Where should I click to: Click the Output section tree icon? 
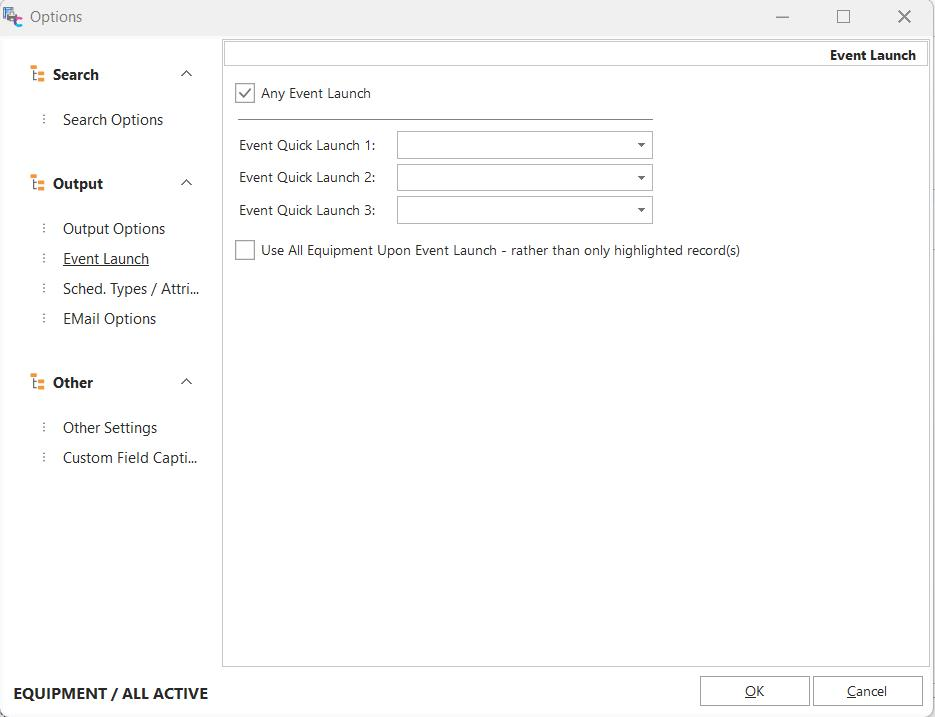click(38, 184)
